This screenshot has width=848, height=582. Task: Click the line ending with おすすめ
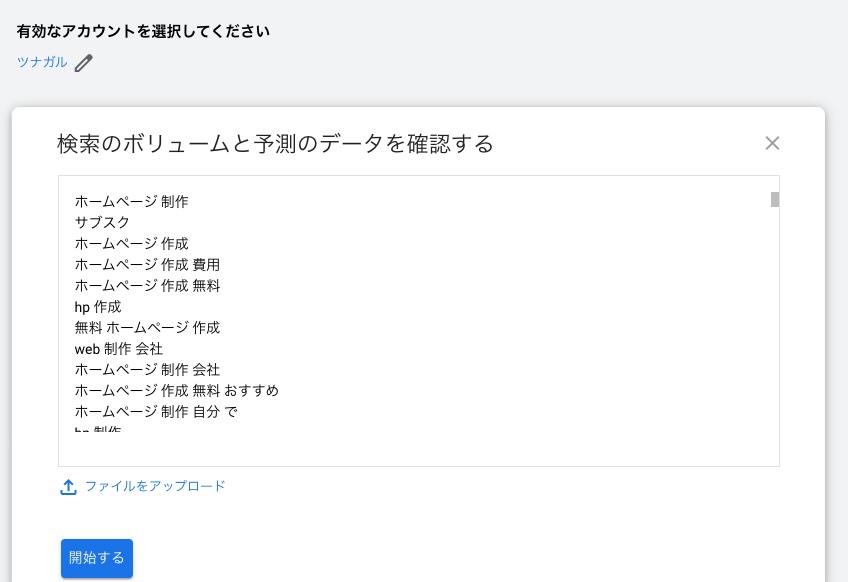tap(176, 390)
